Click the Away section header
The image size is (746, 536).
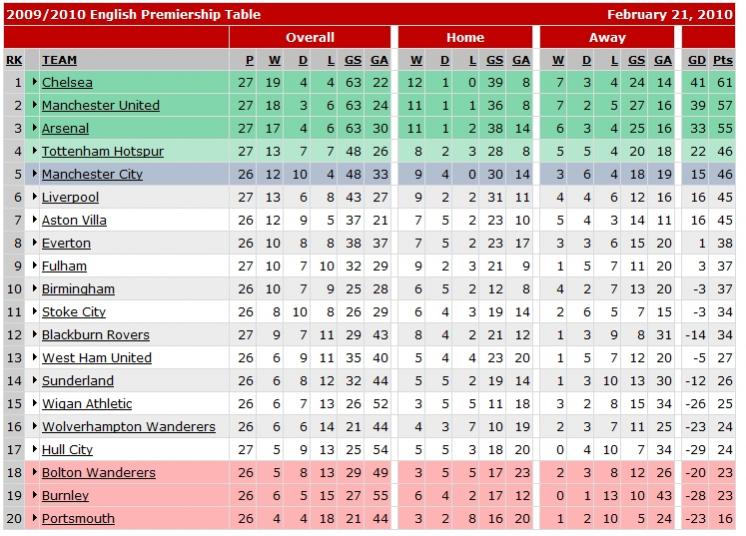click(607, 38)
